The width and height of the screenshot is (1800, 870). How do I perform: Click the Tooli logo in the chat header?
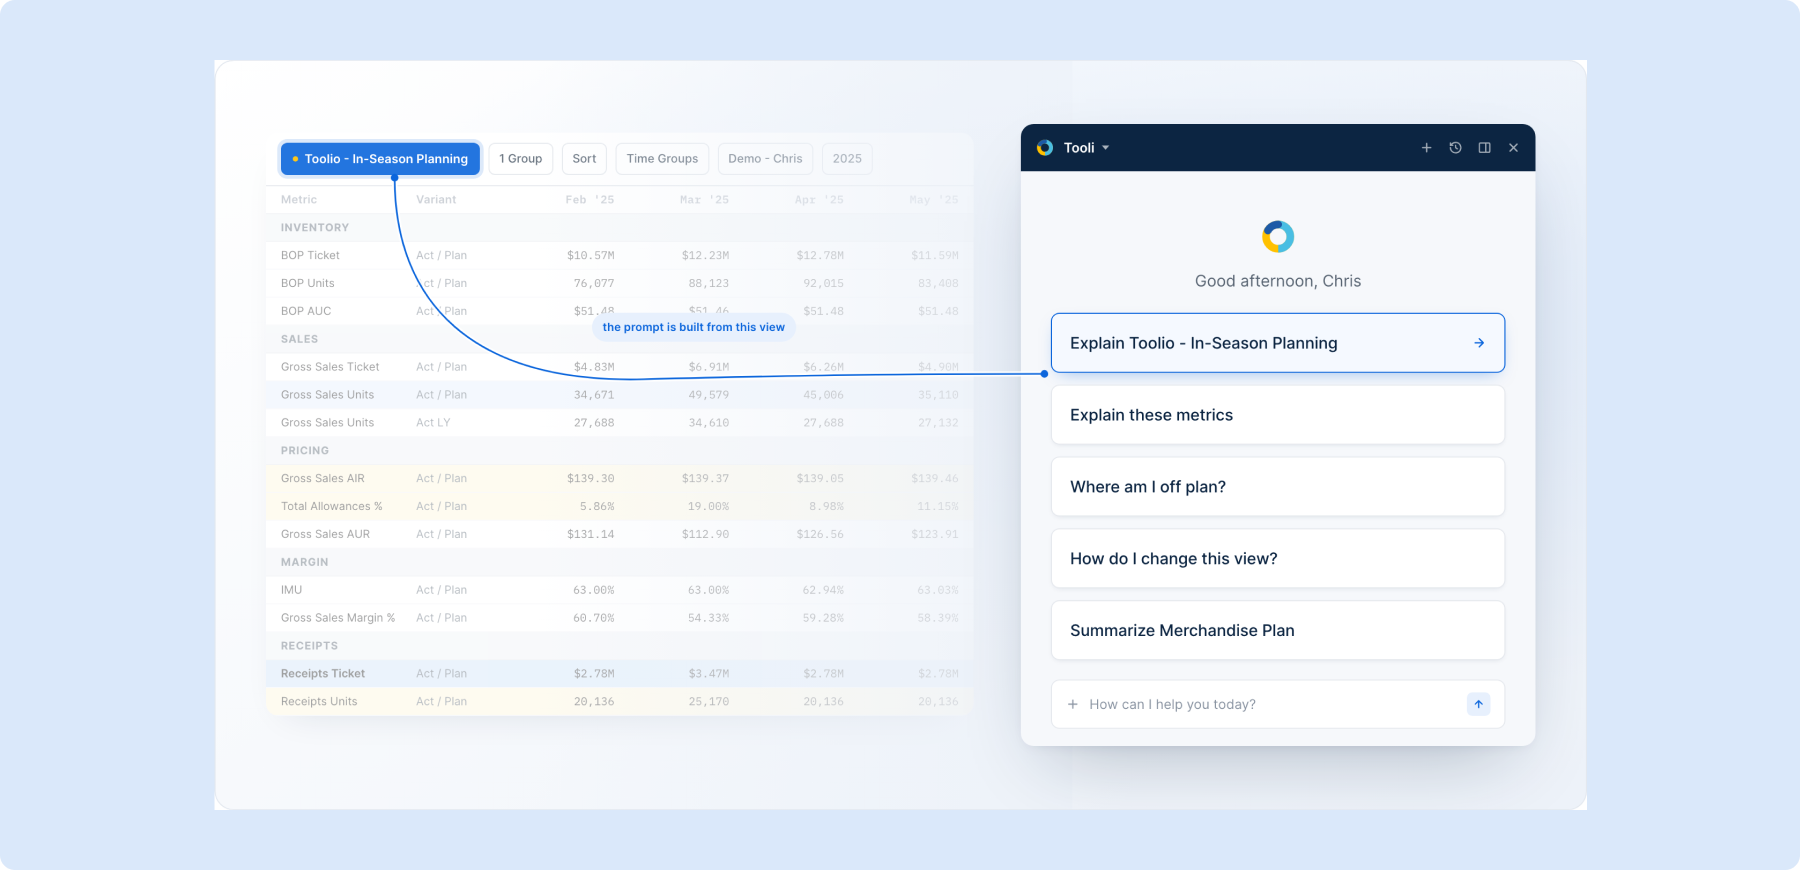pyautogui.click(x=1045, y=148)
